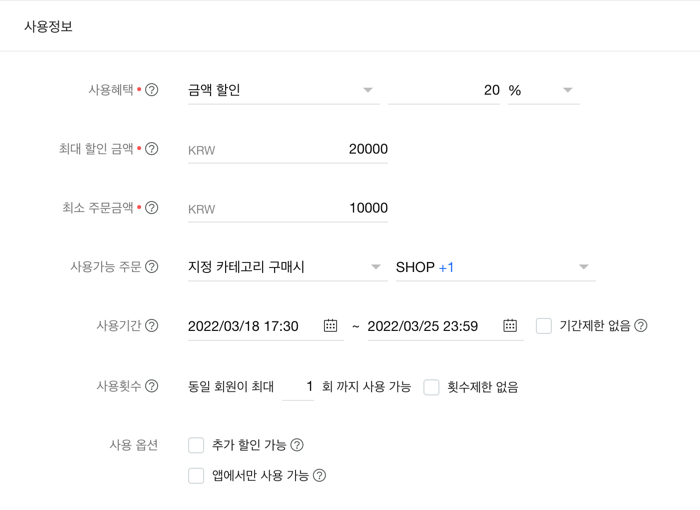Click help icon next to 사용가능 주문
Screen dimensions: 700x510
point(152,267)
